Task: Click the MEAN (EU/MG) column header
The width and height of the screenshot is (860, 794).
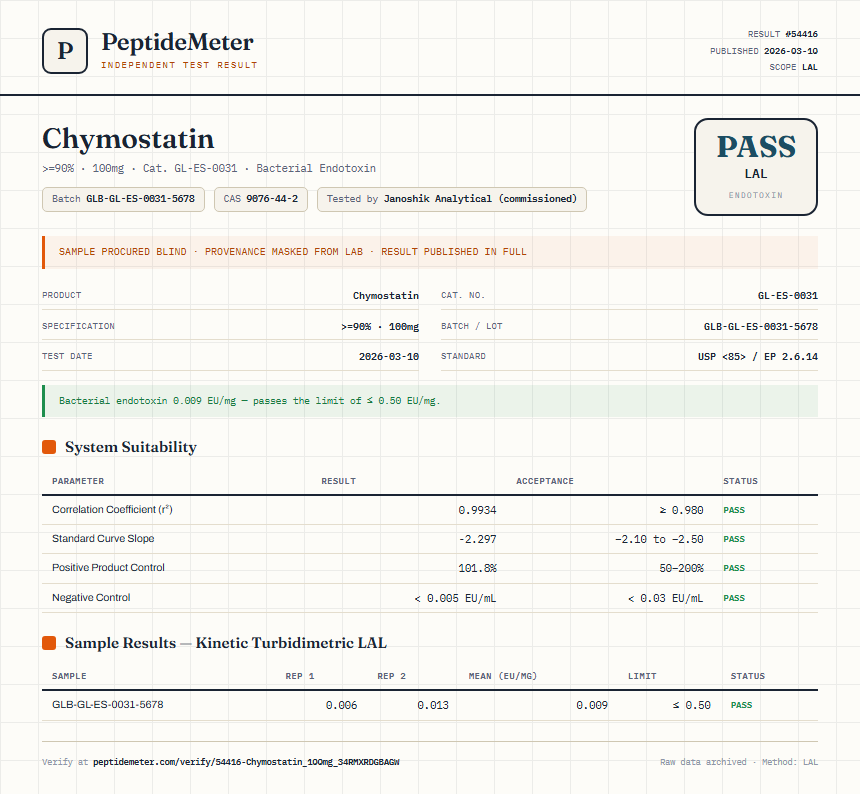Action: coord(502,676)
